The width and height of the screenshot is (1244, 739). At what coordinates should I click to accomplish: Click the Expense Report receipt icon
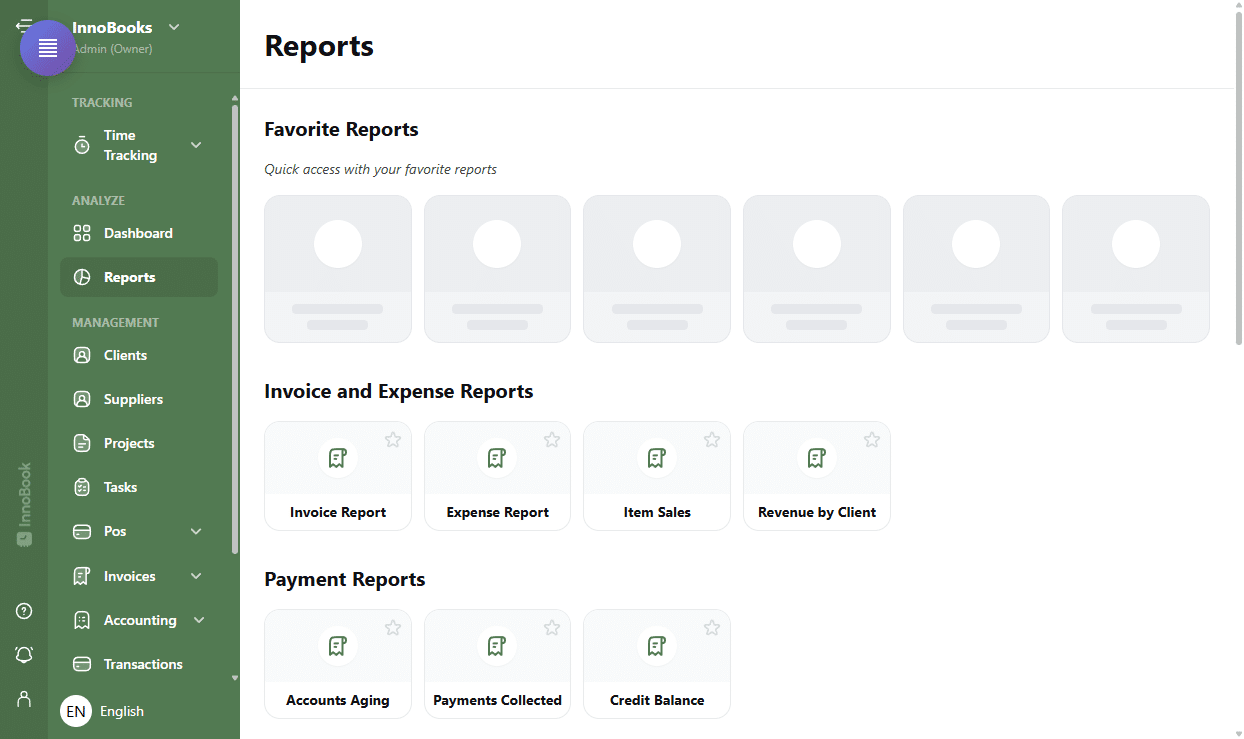pos(497,458)
